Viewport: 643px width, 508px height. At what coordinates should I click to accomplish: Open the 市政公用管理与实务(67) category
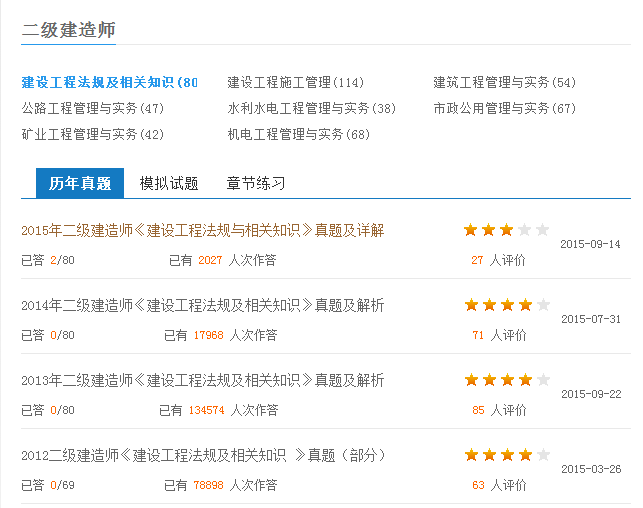[x=505, y=108]
